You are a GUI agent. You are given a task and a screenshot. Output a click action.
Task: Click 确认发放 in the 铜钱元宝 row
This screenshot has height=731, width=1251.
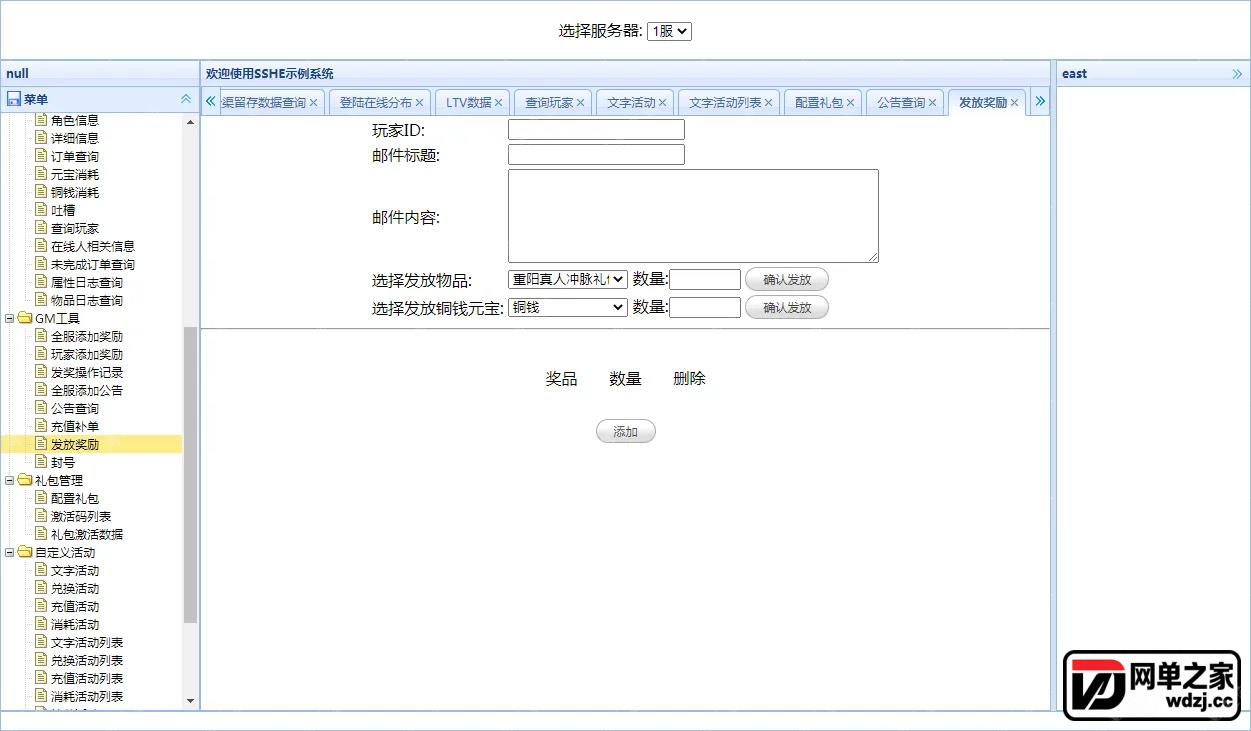787,308
